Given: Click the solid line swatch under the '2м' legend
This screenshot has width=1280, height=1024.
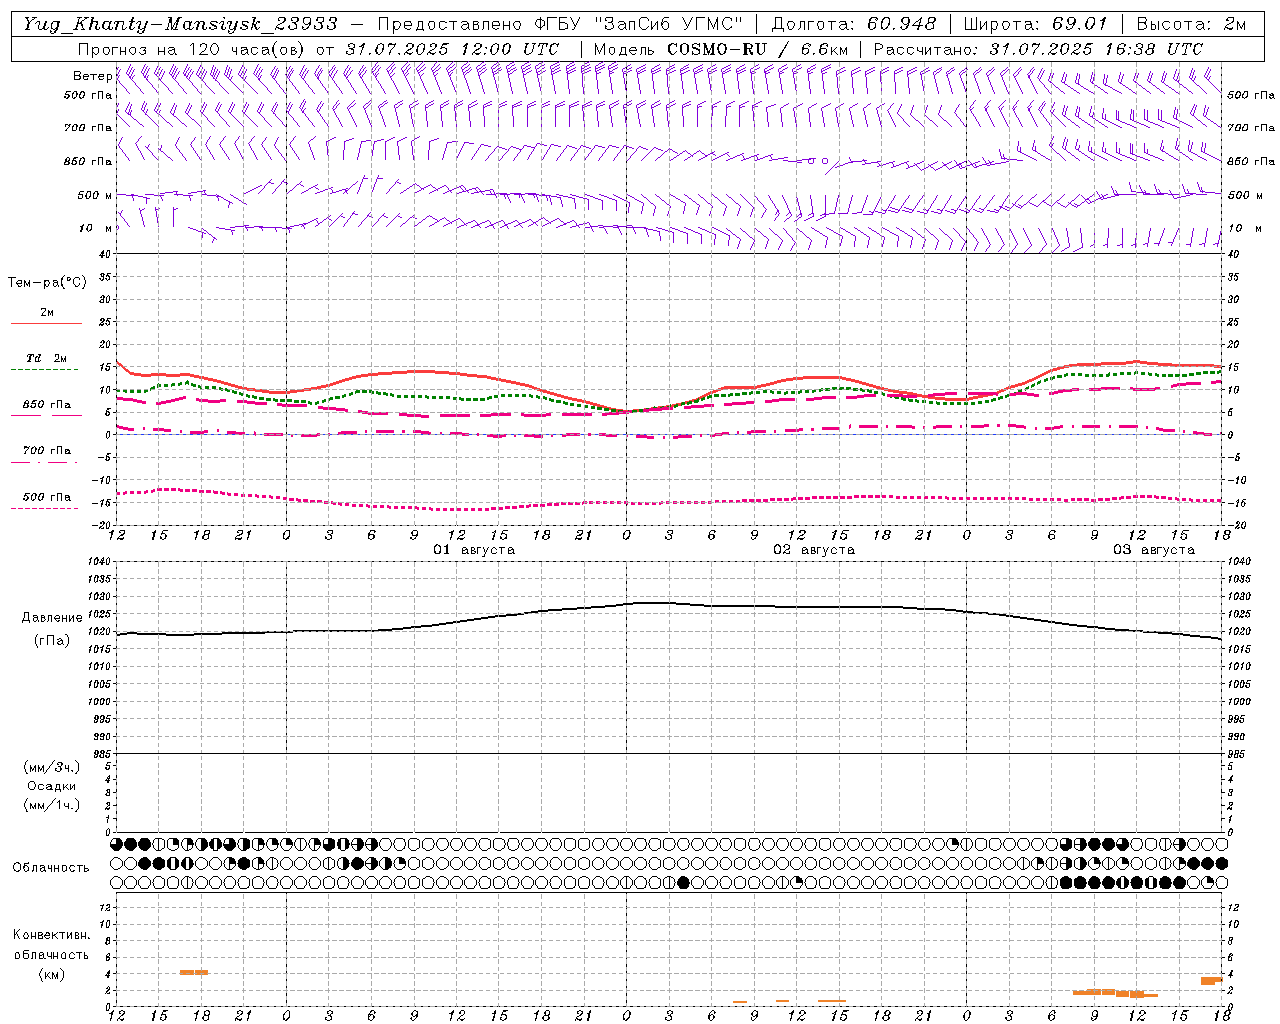Looking at the screenshot, I should [x=46, y=323].
